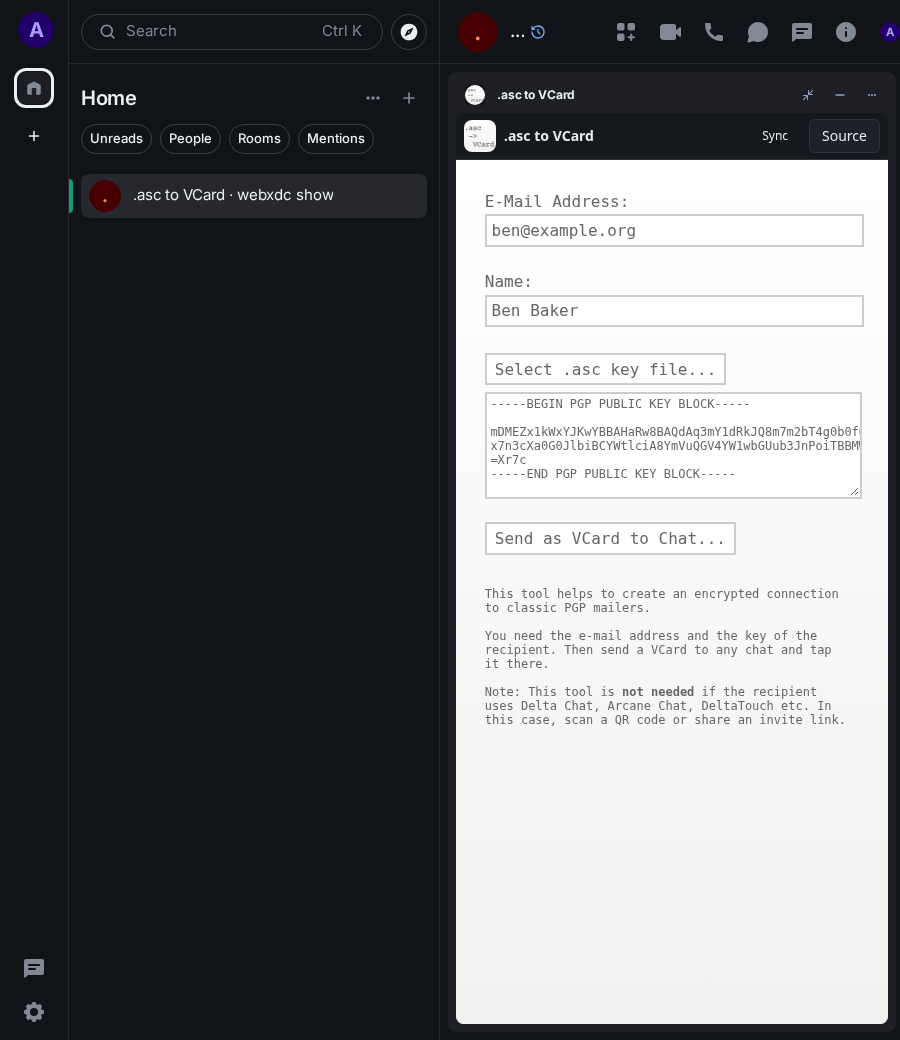Click the Sync button

pyautogui.click(x=775, y=136)
